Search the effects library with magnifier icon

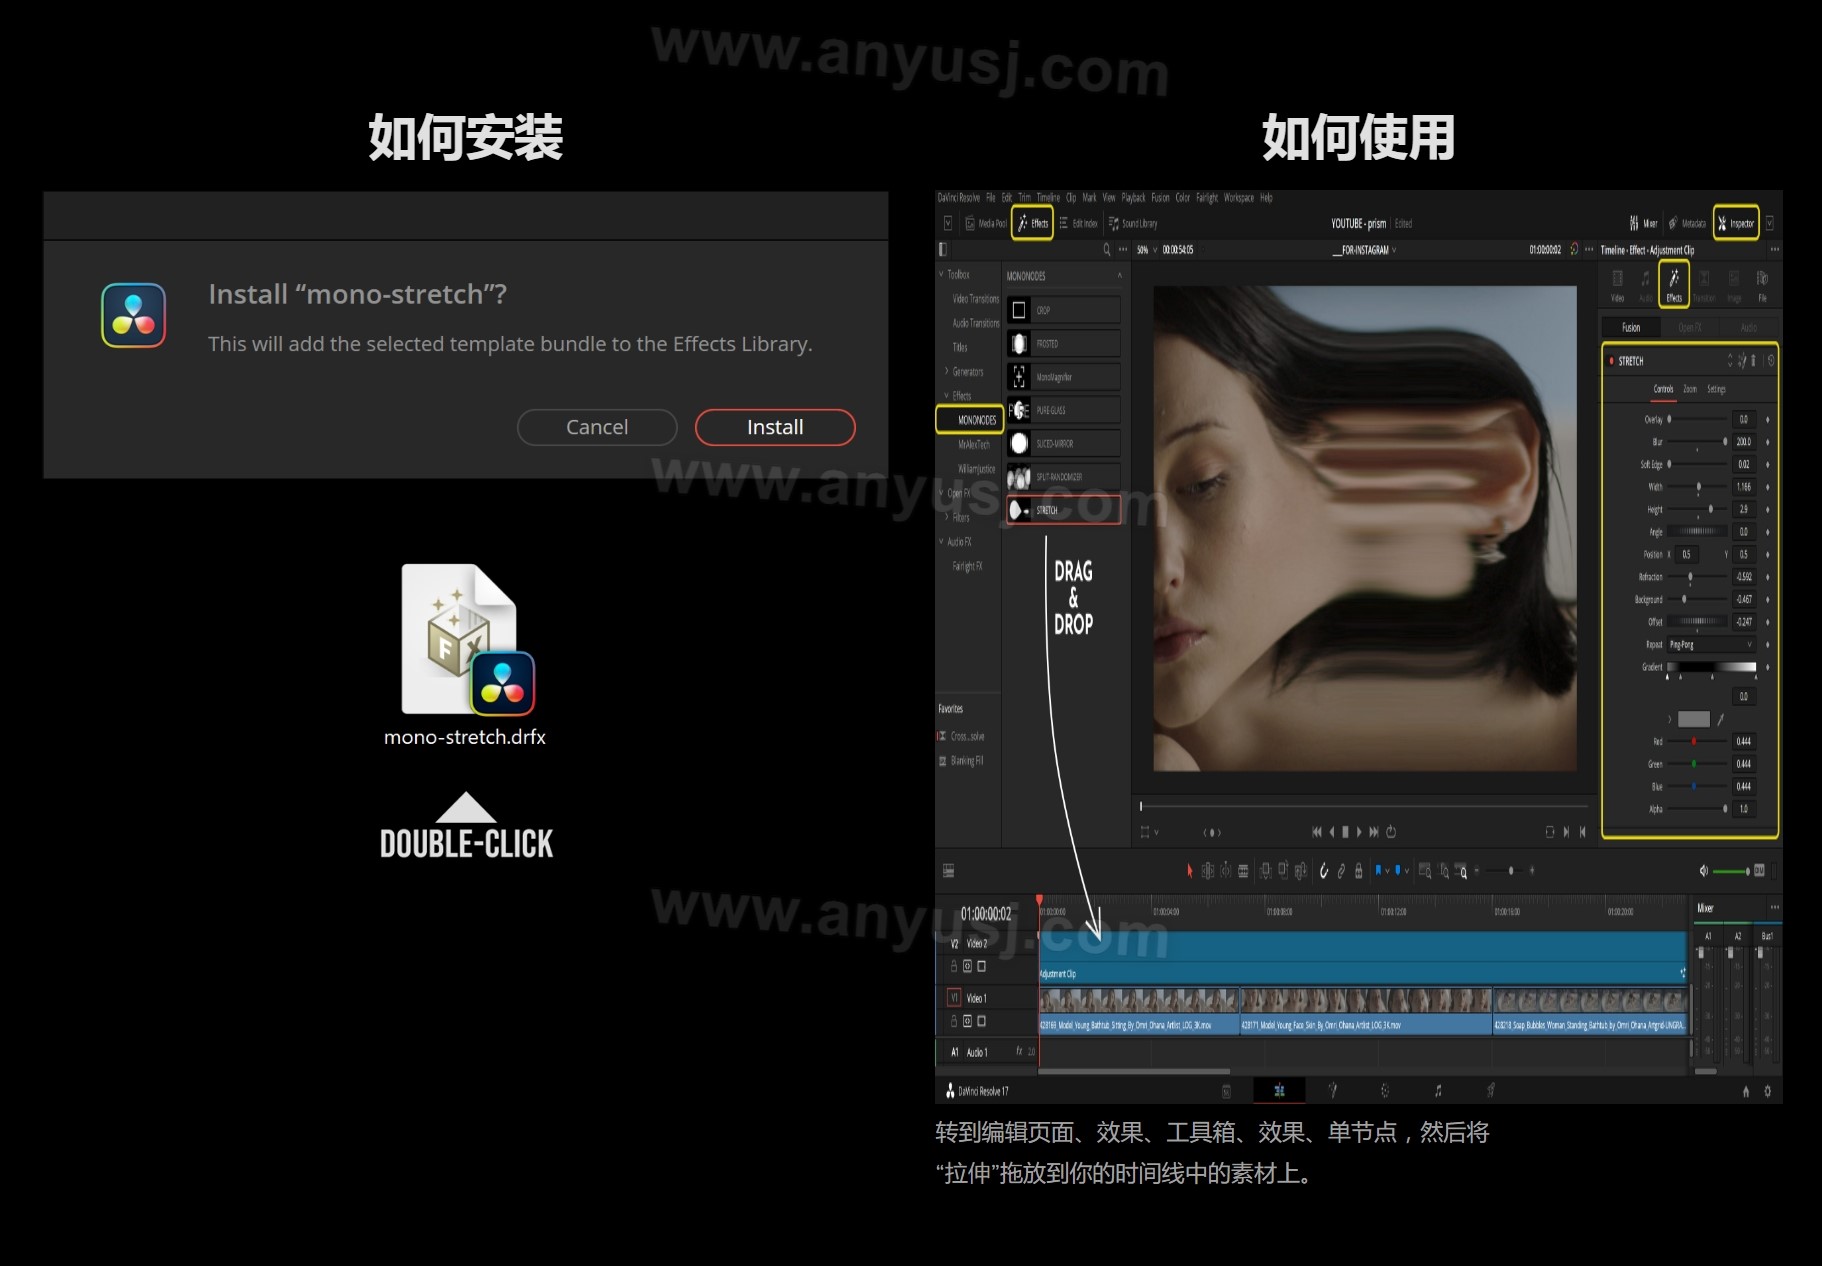pyautogui.click(x=1107, y=250)
